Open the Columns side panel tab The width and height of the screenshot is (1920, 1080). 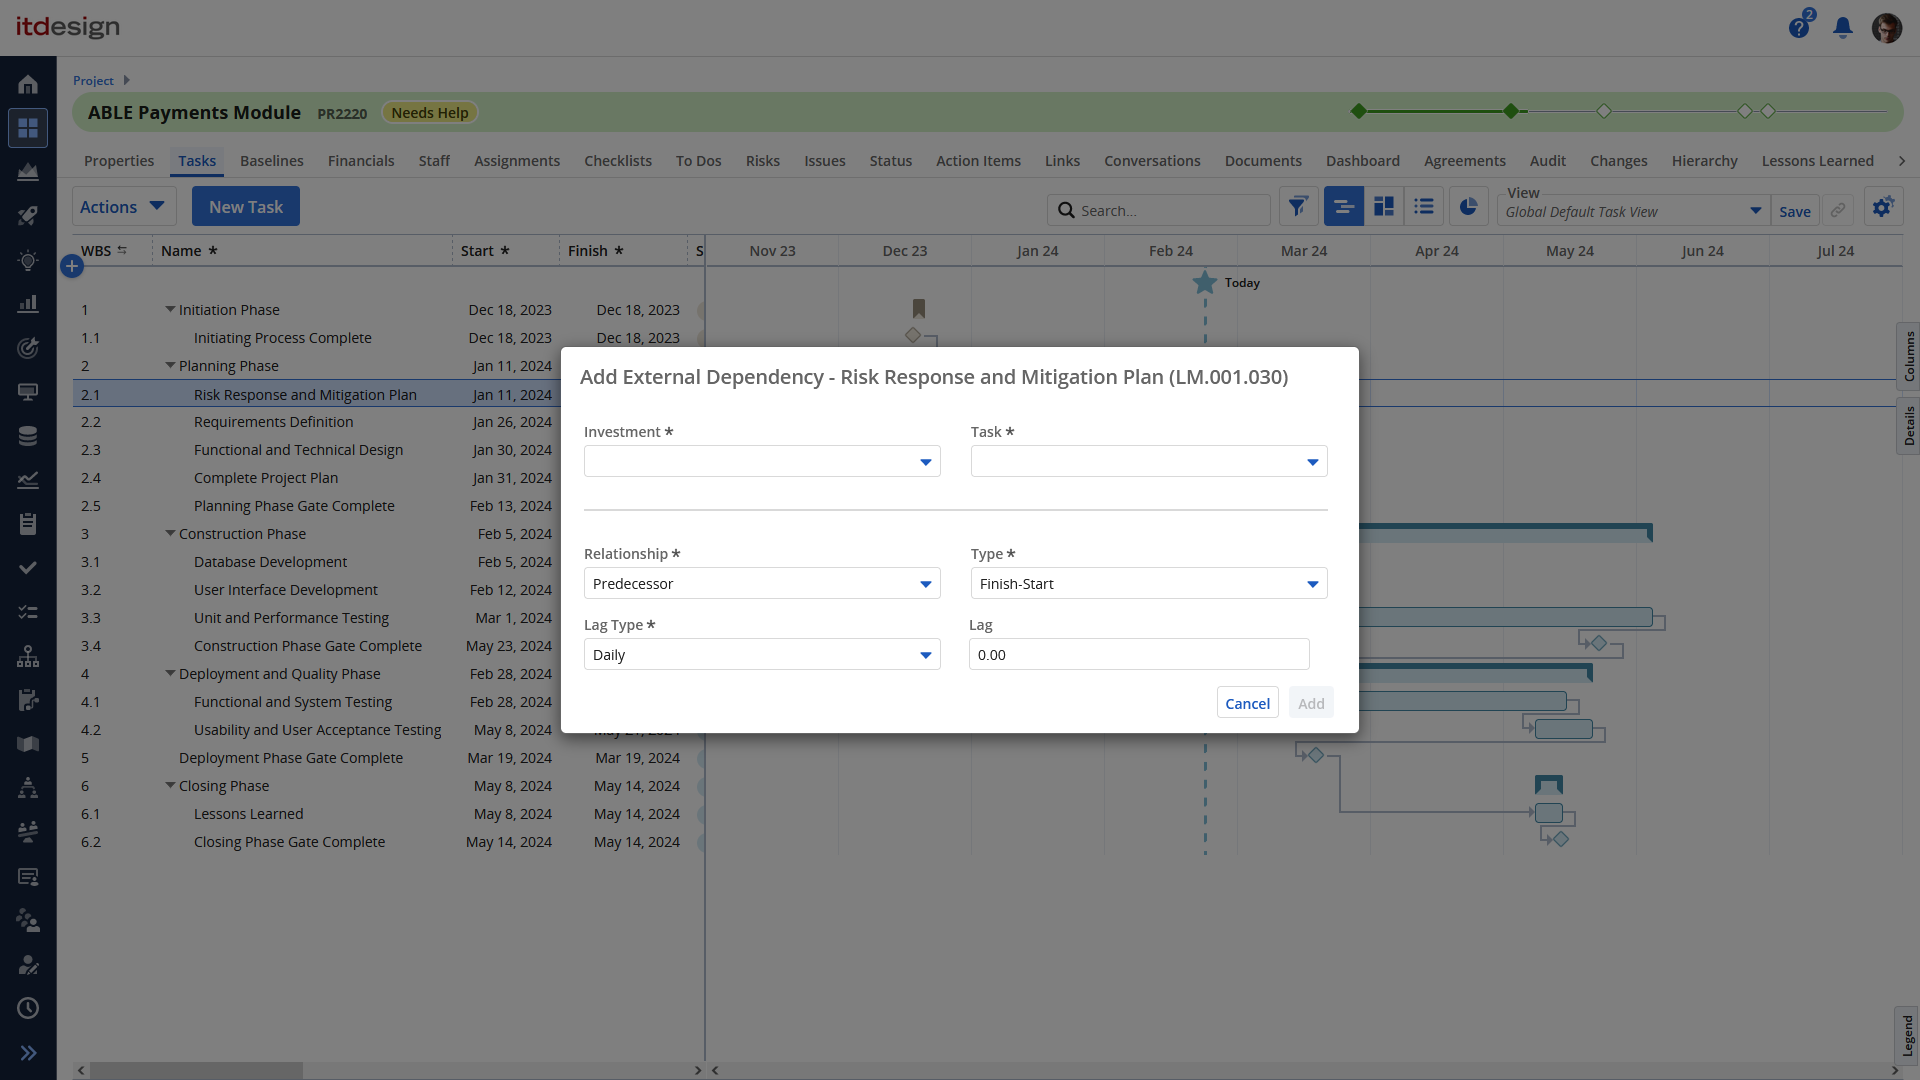click(x=1908, y=356)
